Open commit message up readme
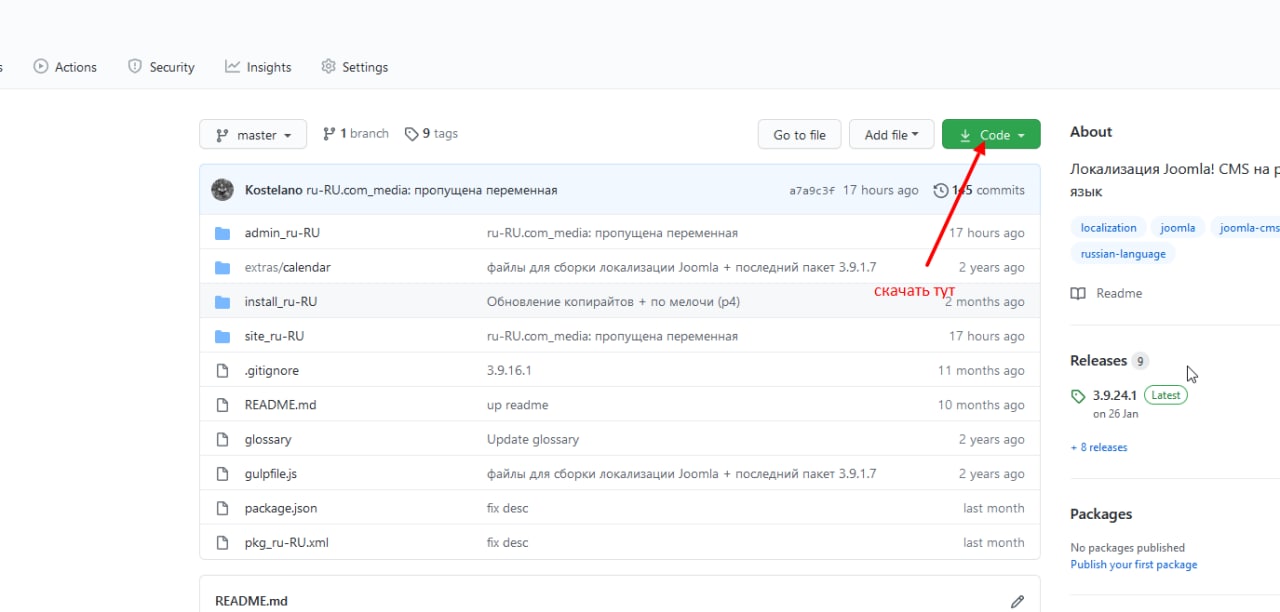The image size is (1280, 612). click(x=517, y=405)
